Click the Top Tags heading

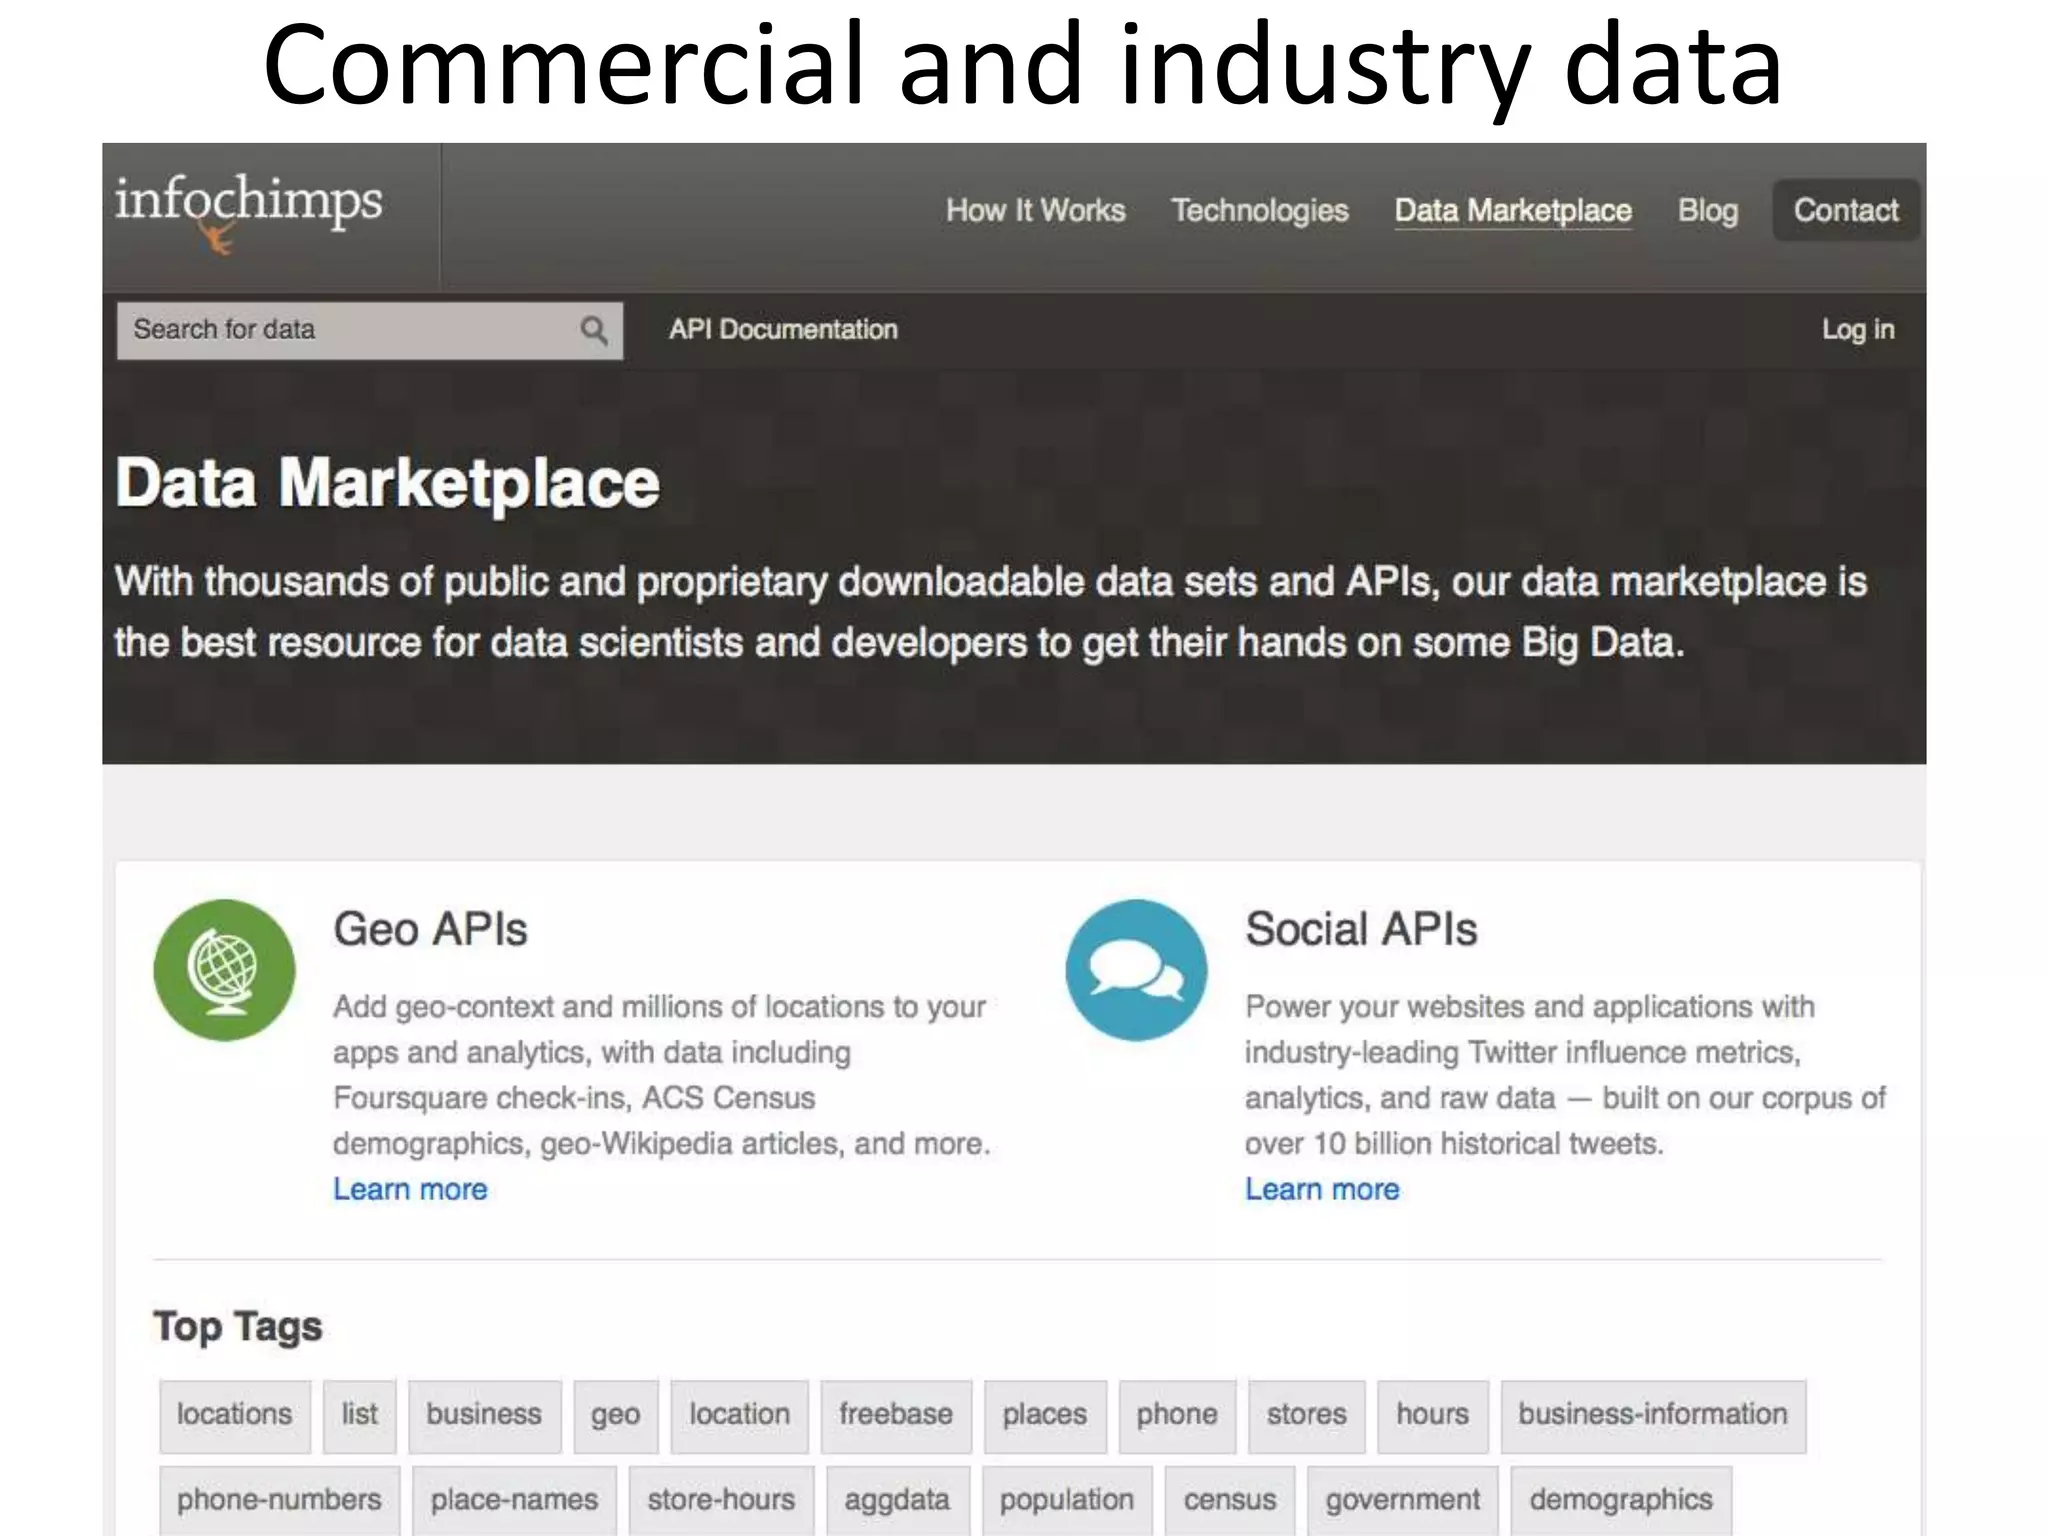click(238, 1328)
